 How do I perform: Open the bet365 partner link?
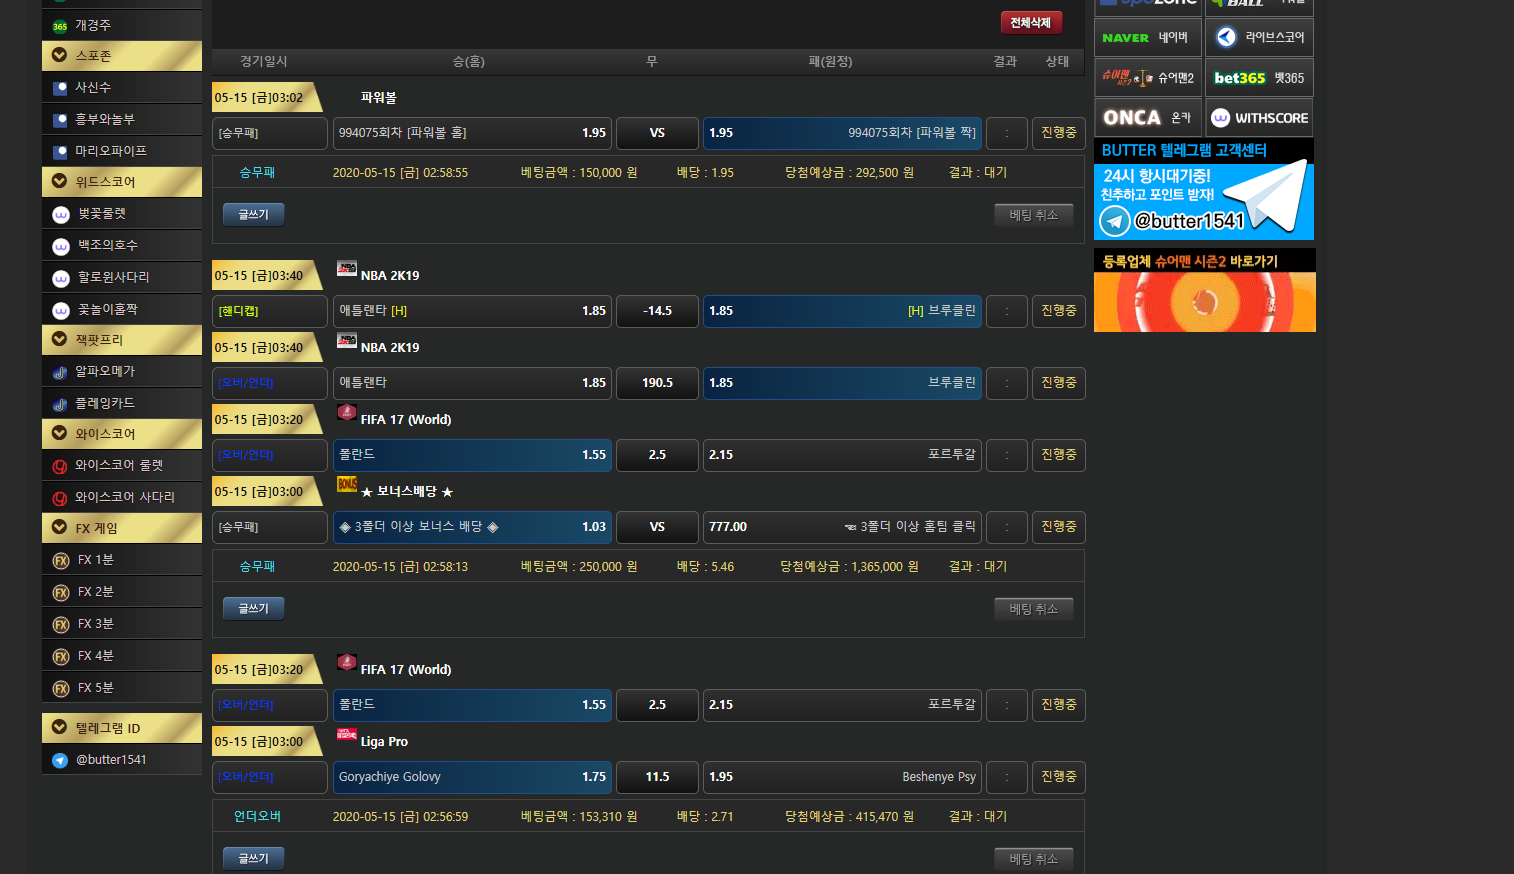pyautogui.click(x=1259, y=78)
